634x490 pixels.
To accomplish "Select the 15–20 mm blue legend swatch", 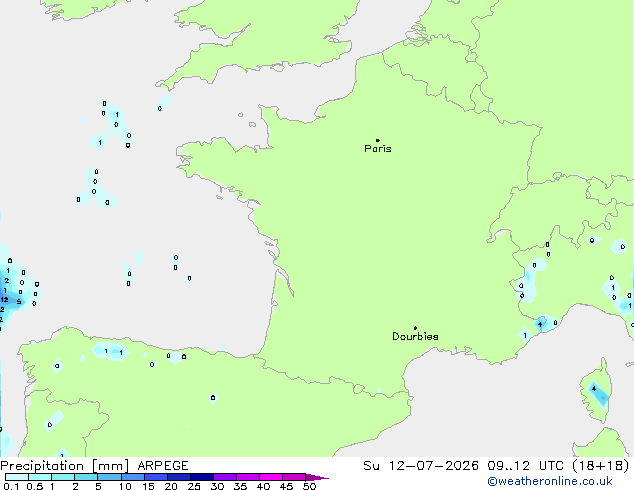I will coord(156,477).
